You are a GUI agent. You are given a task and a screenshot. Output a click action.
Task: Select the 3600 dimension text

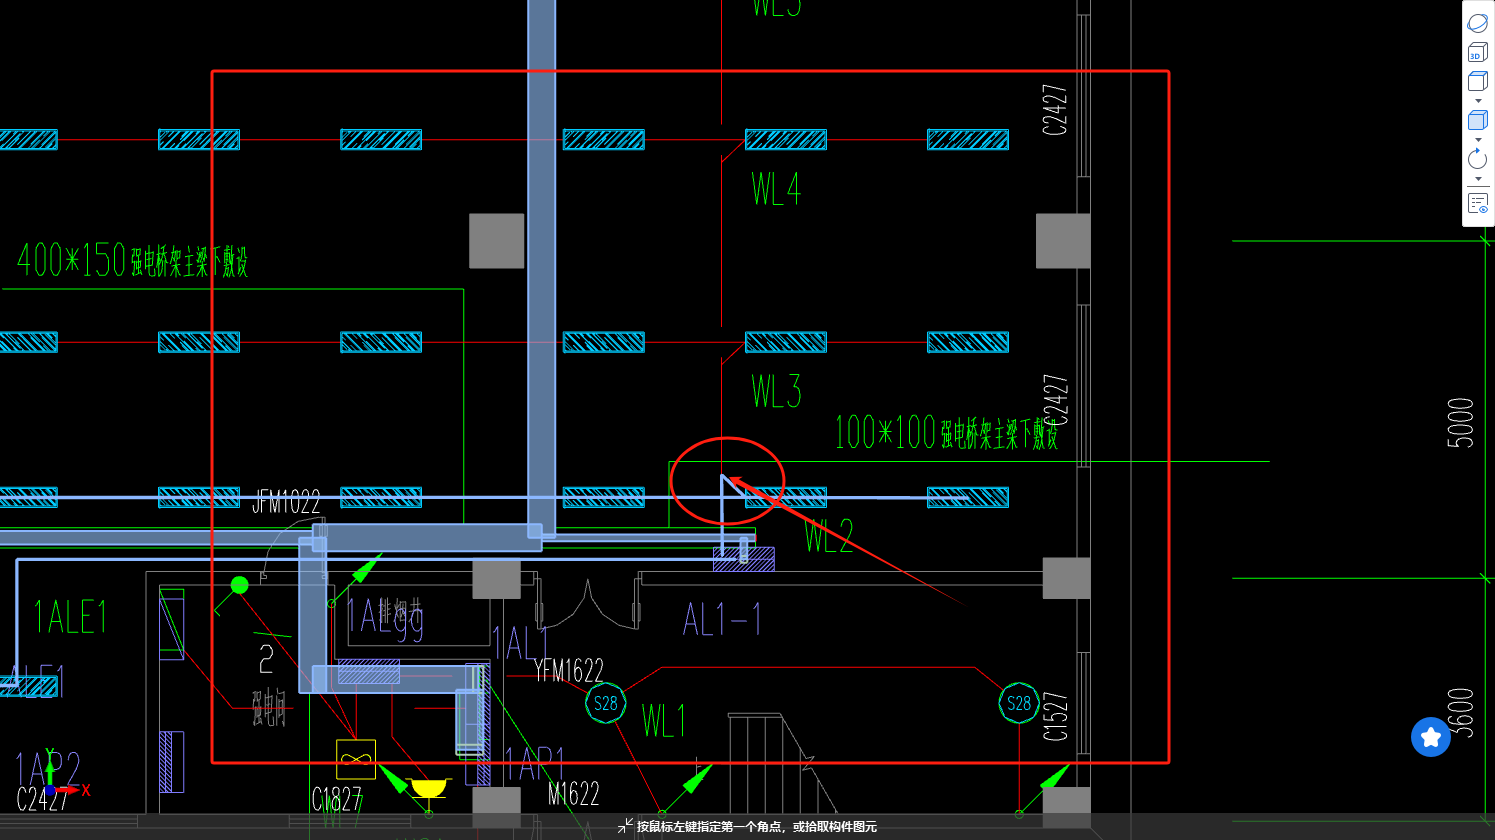point(1460,712)
